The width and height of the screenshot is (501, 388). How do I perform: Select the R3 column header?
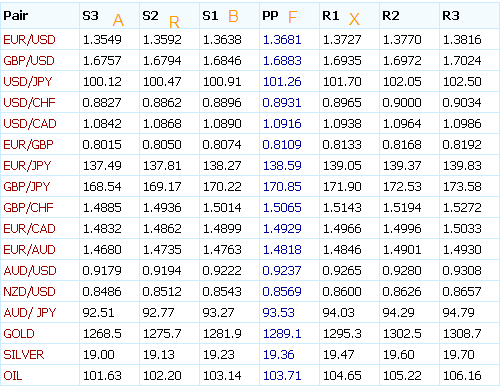tap(451, 16)
